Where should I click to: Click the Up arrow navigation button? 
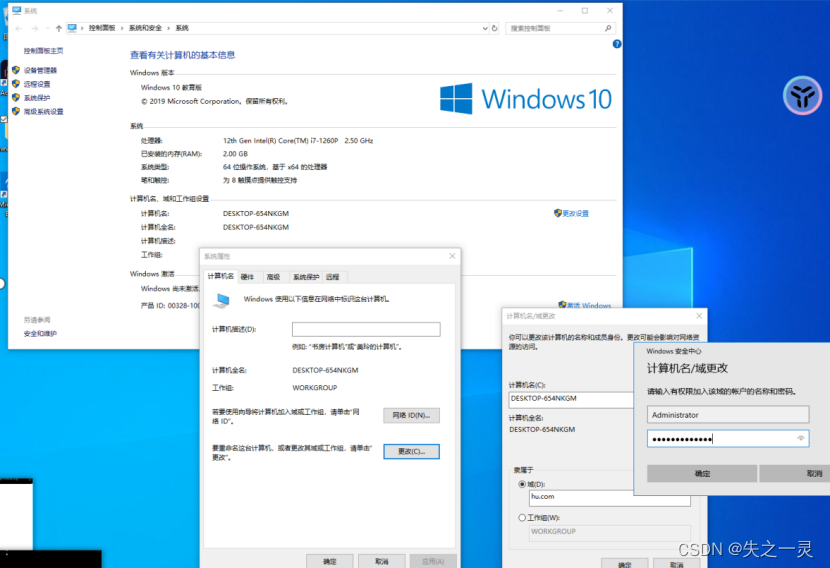click(x=59, y=28)
